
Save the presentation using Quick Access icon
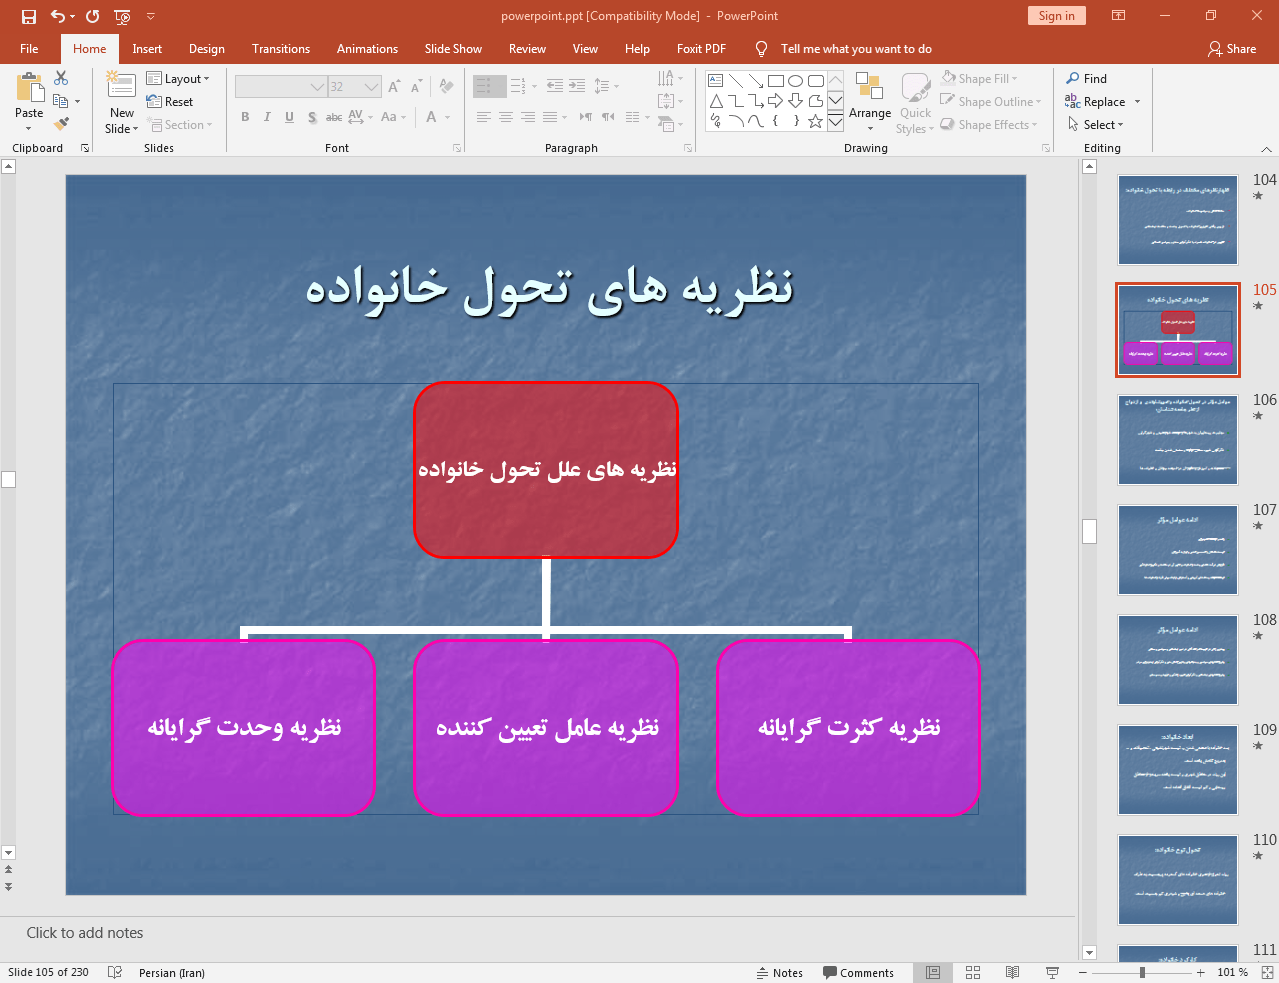[28, 16]
